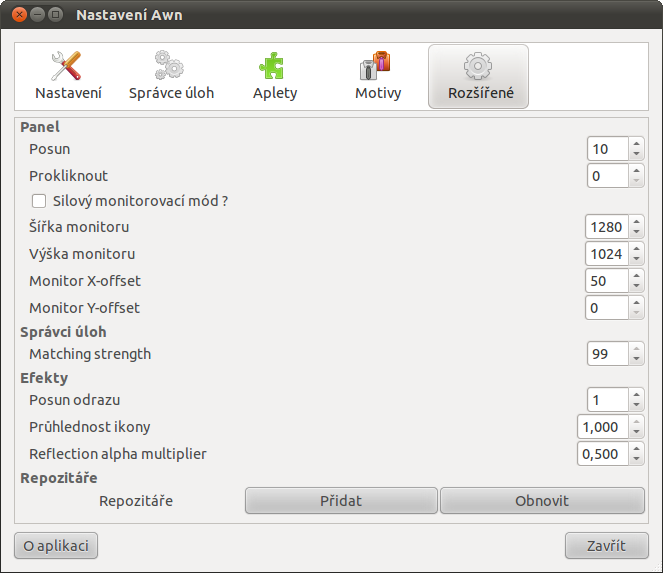Screen dimensions: 663x573
Task: Switch to the Nastavení tab label
Action: (x=68, y=93)
